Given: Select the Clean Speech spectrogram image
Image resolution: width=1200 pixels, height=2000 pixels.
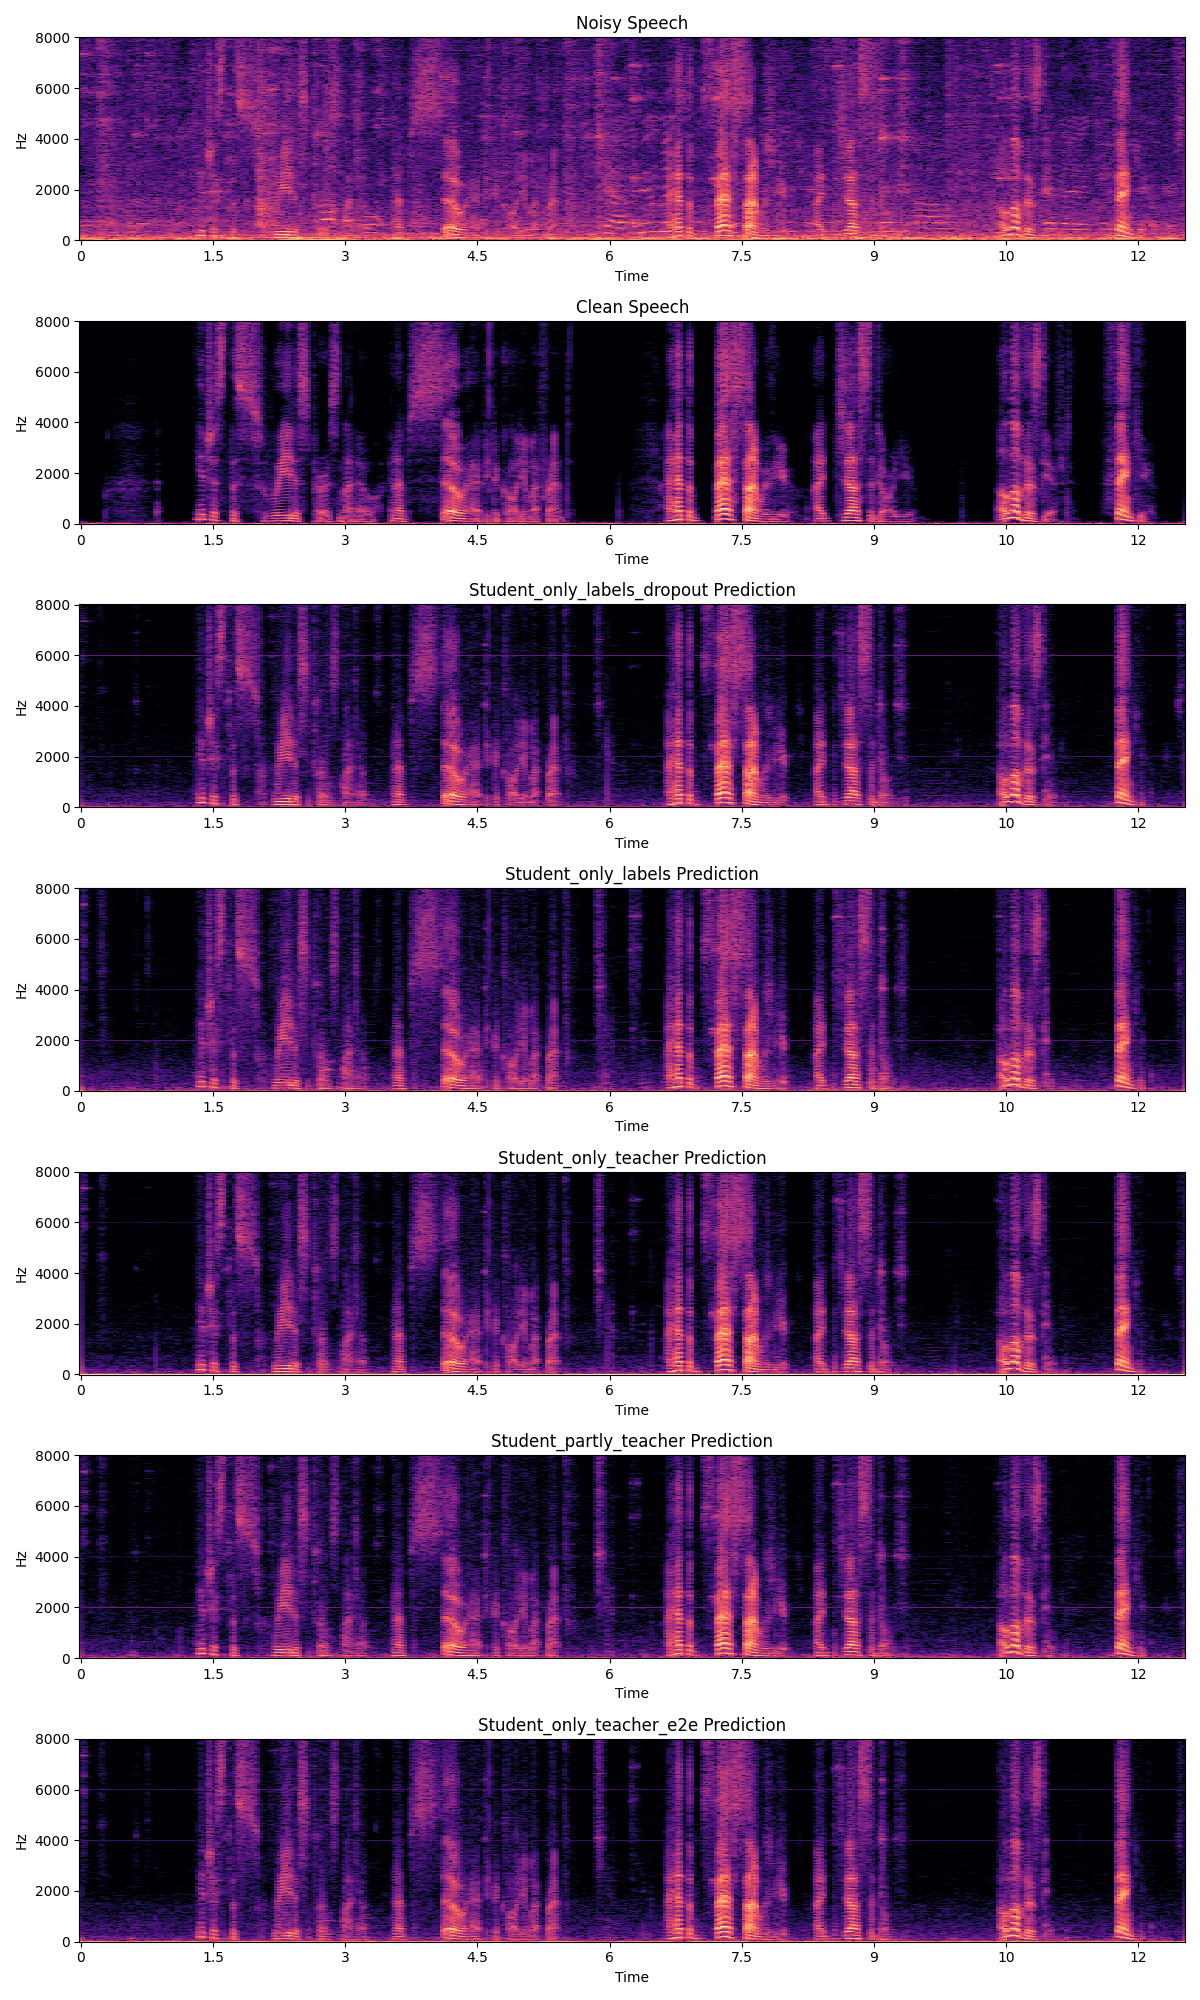Looking at the screenshot, I should (631, 422).
